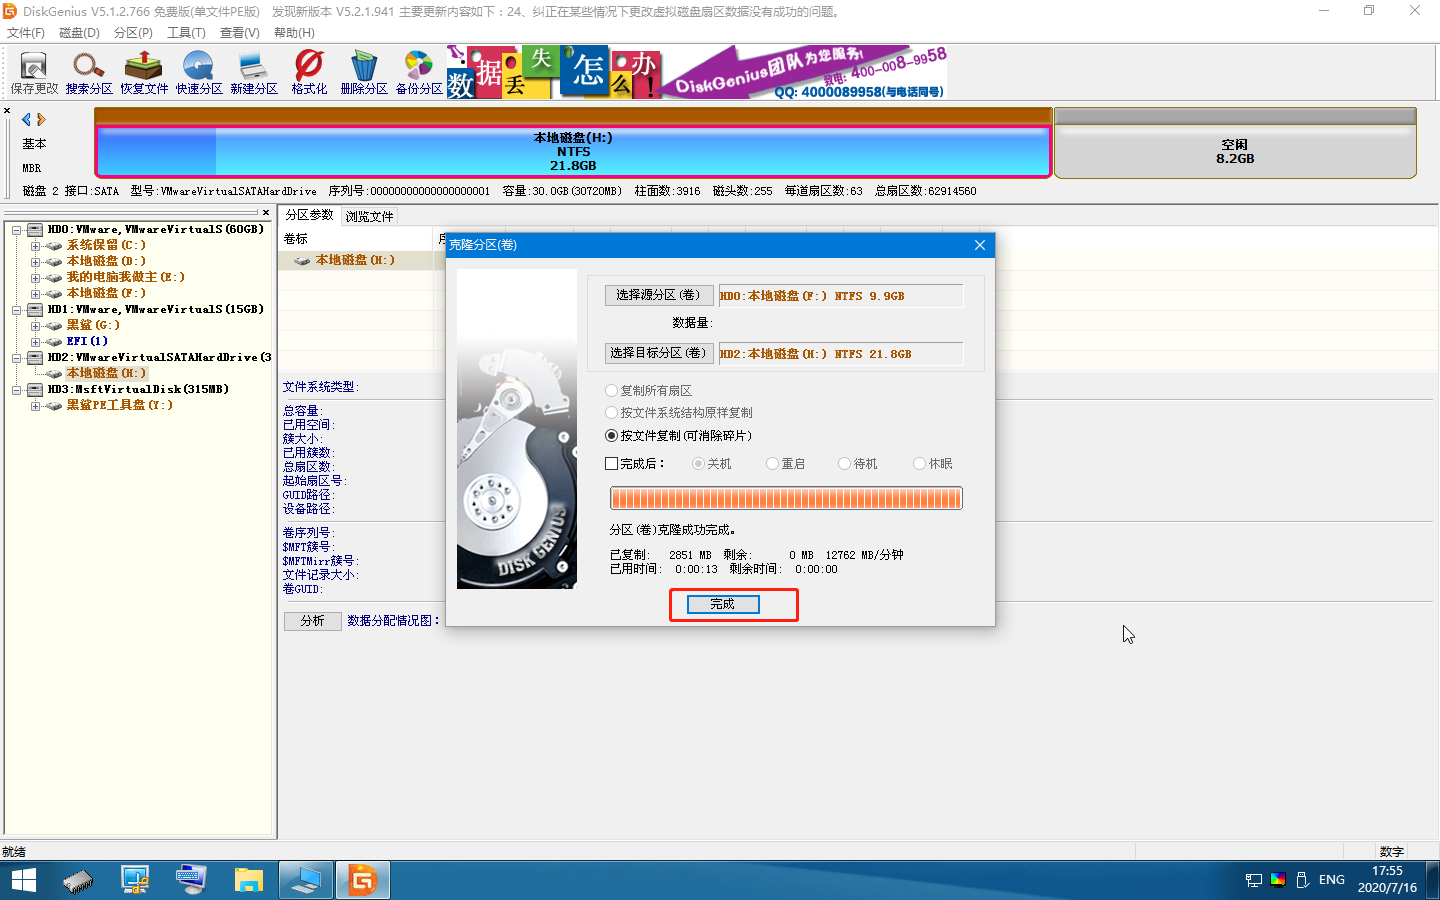Switch to the 浏览文件 tab
The image size is (1440, 900).
coord(370,216)
